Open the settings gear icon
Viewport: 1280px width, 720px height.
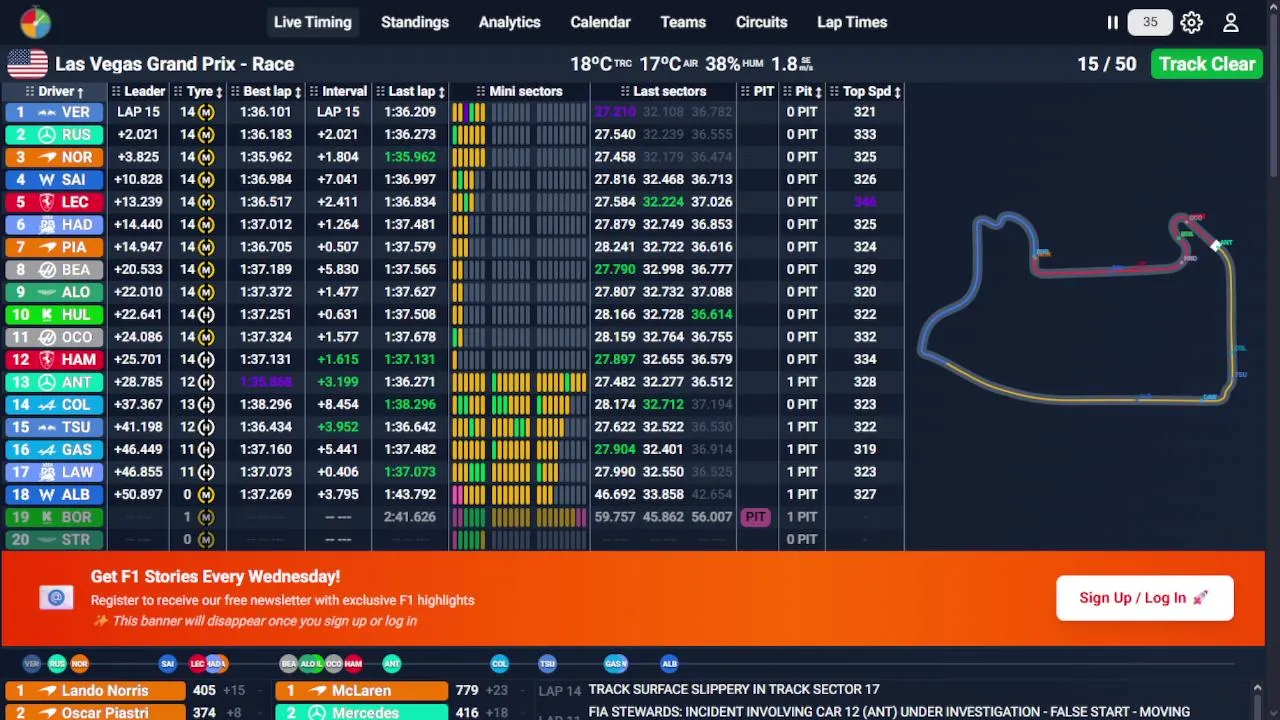[1191, 22]
